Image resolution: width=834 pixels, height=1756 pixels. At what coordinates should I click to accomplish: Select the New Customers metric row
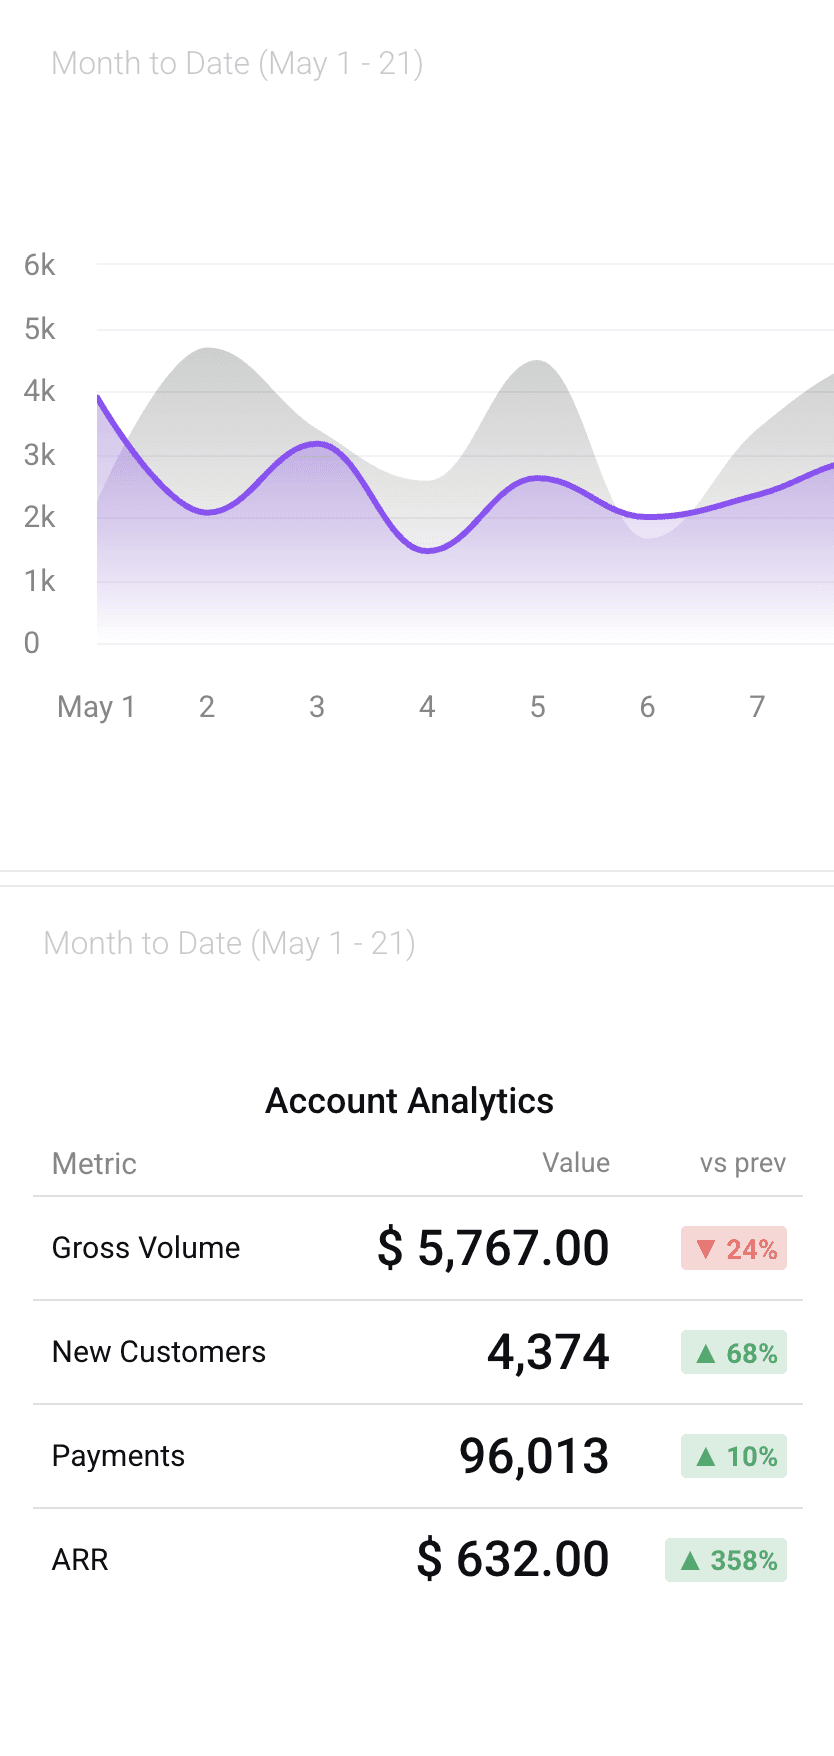click(x=418, y=1352)
